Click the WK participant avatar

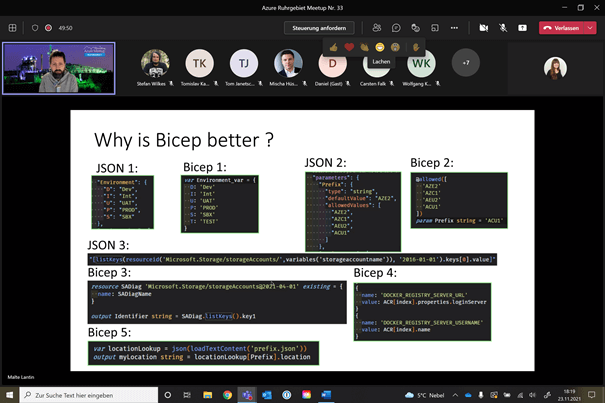[421, 64]
